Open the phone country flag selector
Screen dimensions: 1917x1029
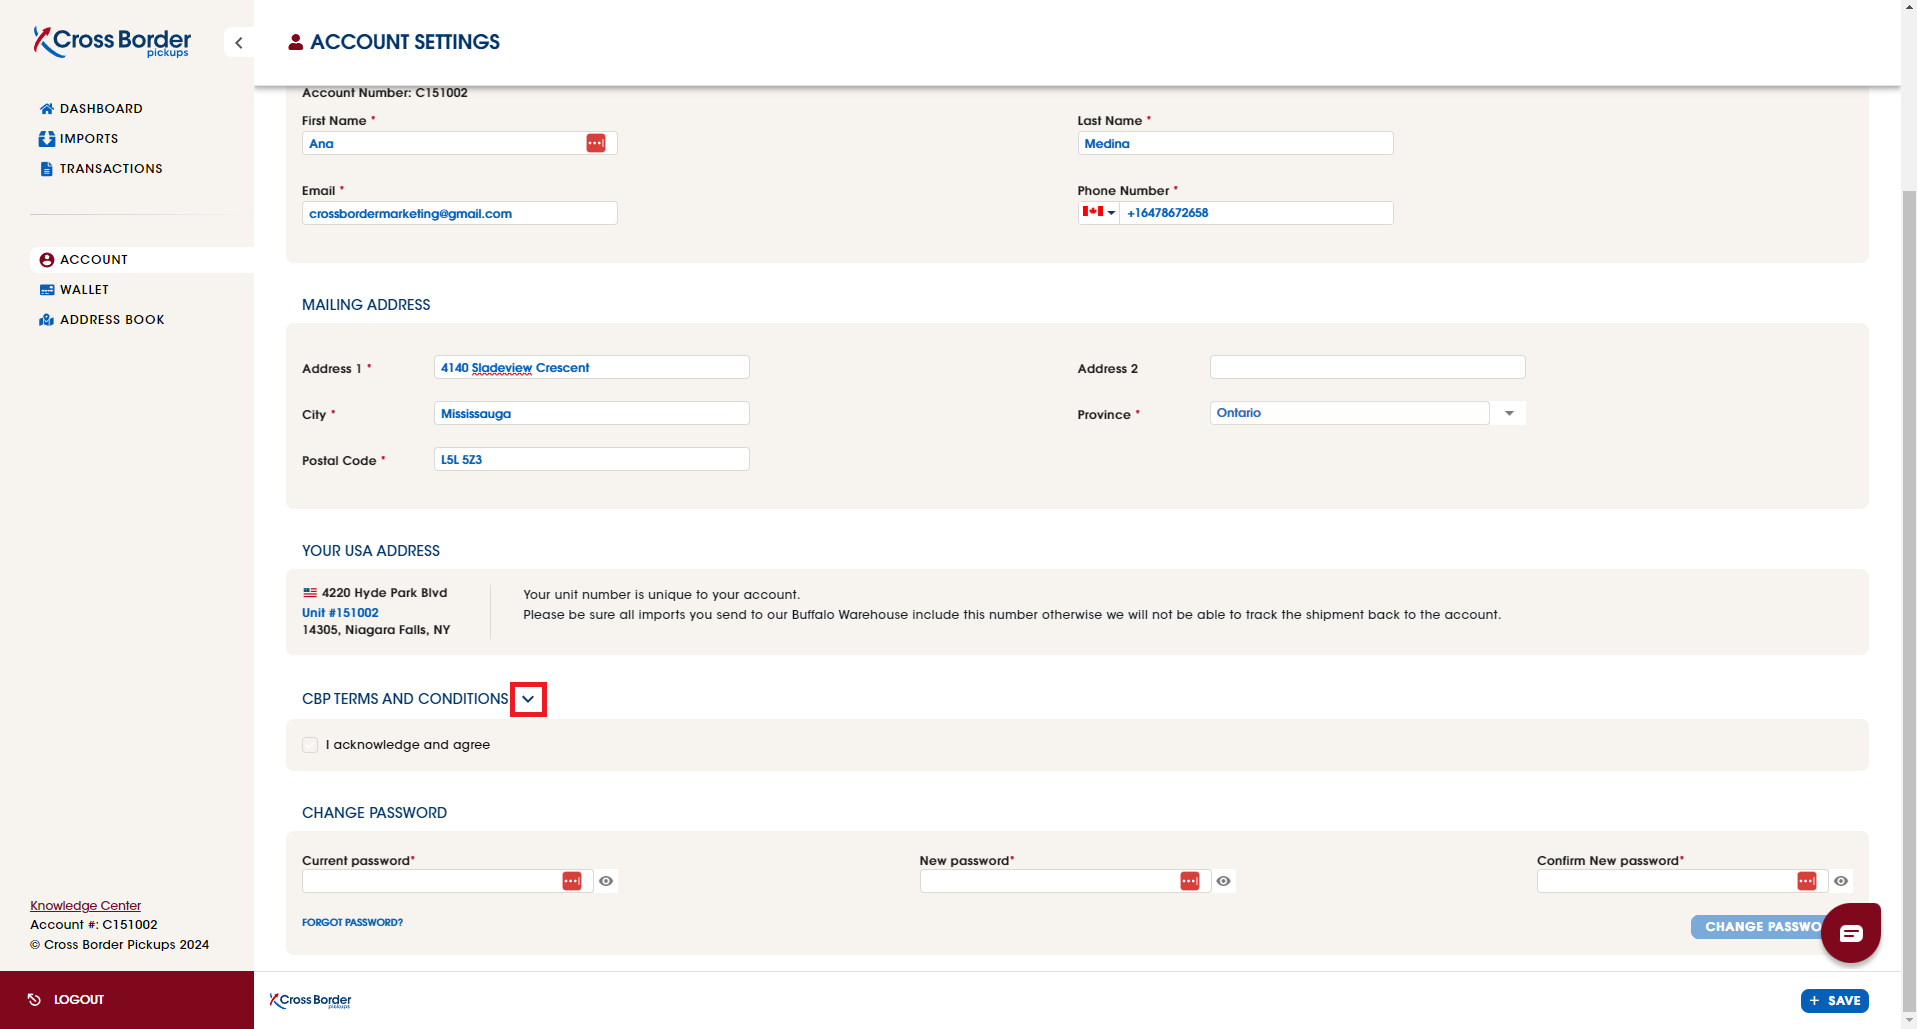tap(1099, 212)
